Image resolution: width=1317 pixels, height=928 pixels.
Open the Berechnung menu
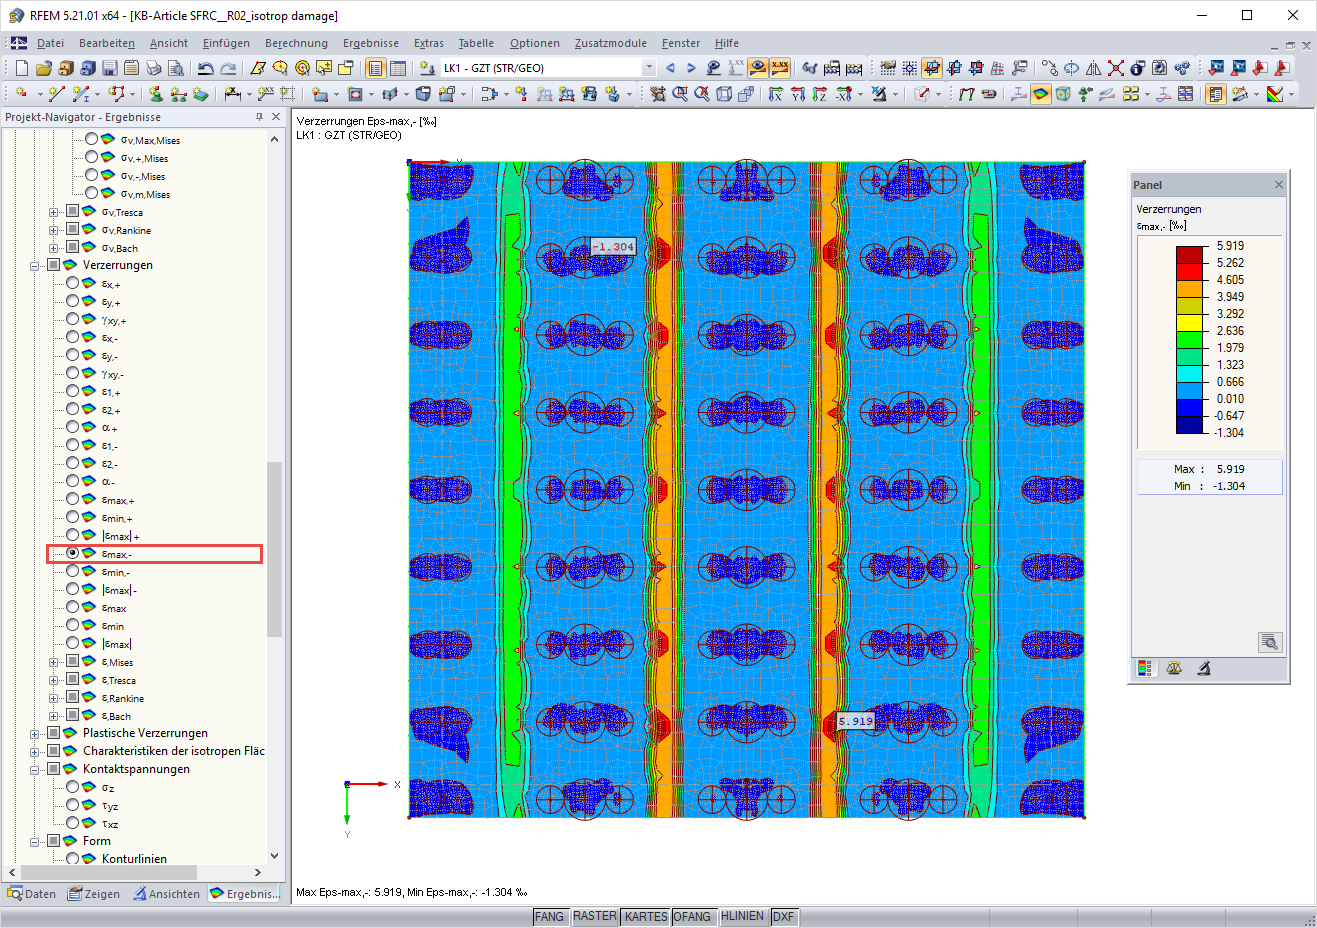click(296, 43)
